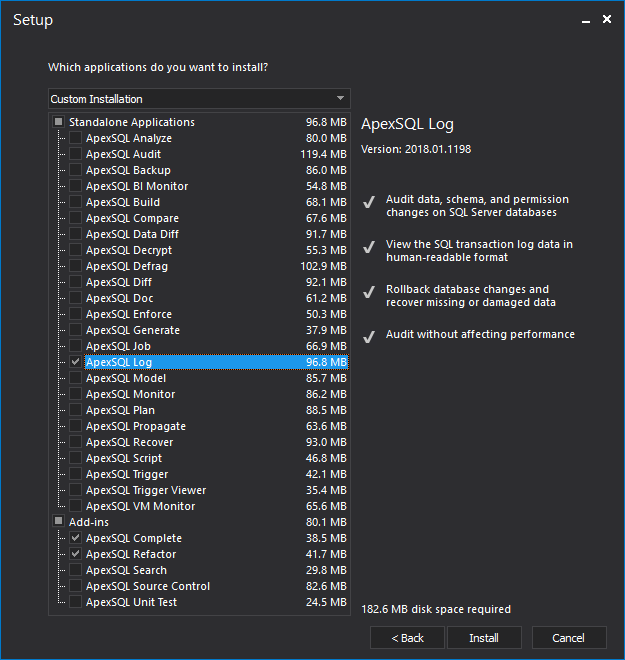Select the ApexSQL Doc row label
Viewport: 625px width, 660px height.
pyautogui.click(x=120, y=298)
